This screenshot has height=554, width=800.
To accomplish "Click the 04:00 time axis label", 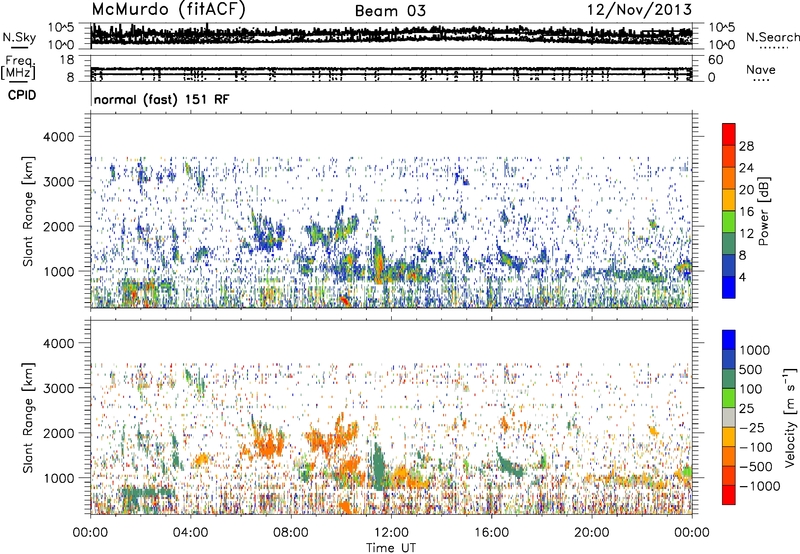I will (190, 533).
